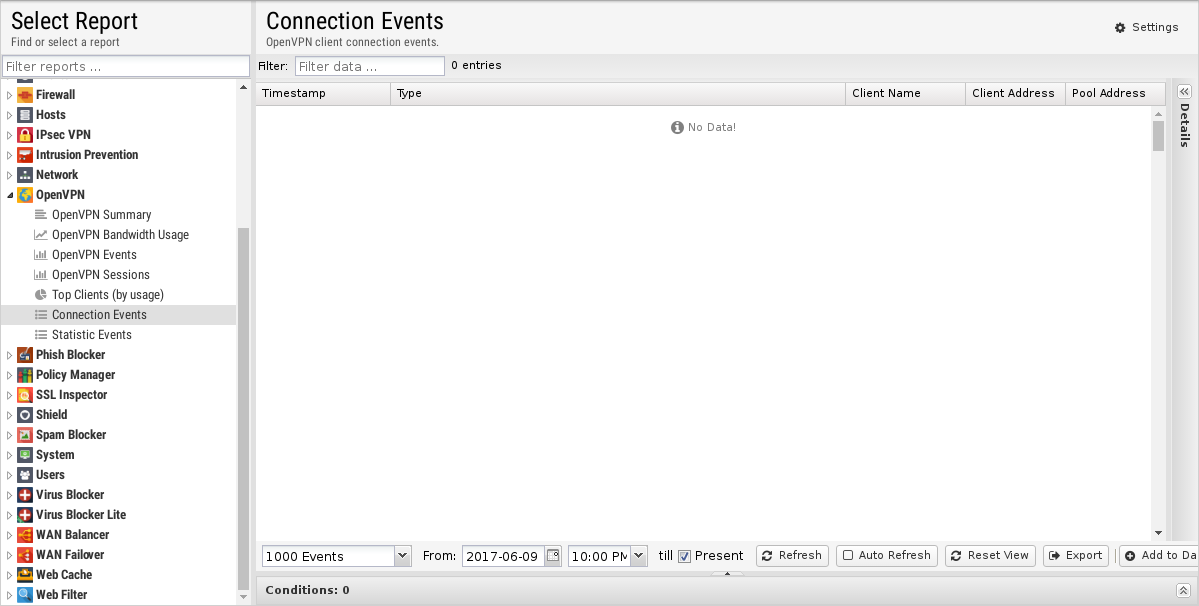Click the Phish Blocker icon
Image resolution: width=1199 pixels, height=606 pixels.
24,355
